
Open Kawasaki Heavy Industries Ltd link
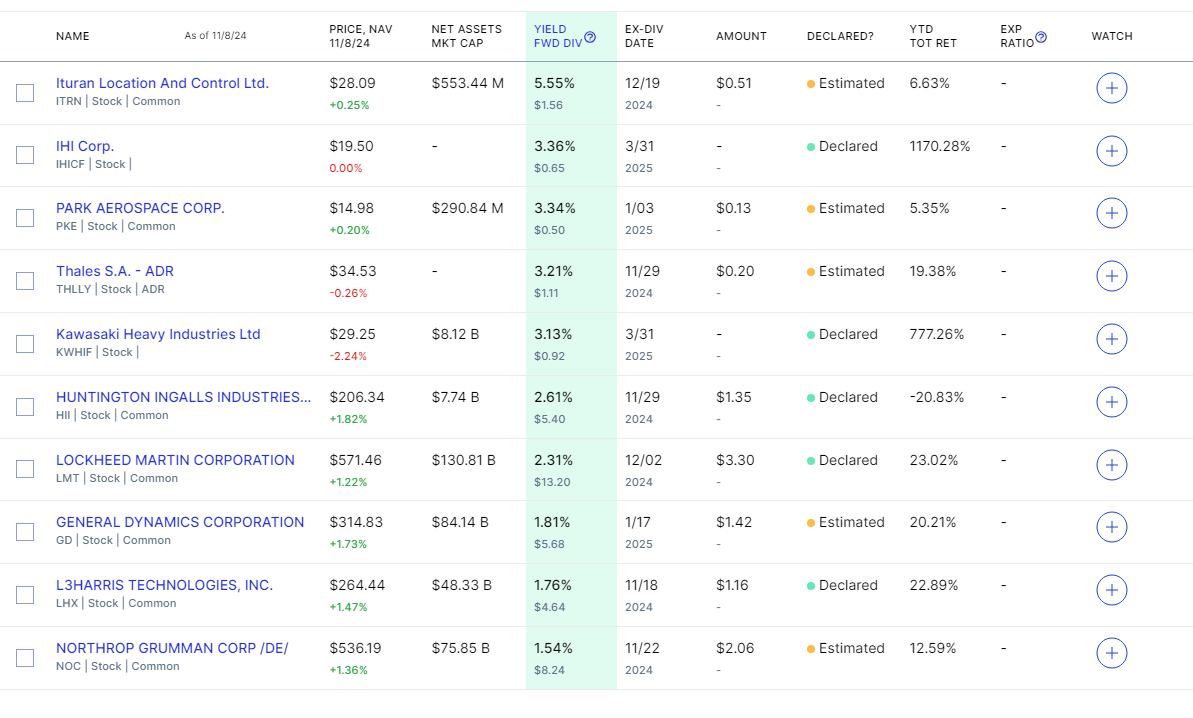158,334
